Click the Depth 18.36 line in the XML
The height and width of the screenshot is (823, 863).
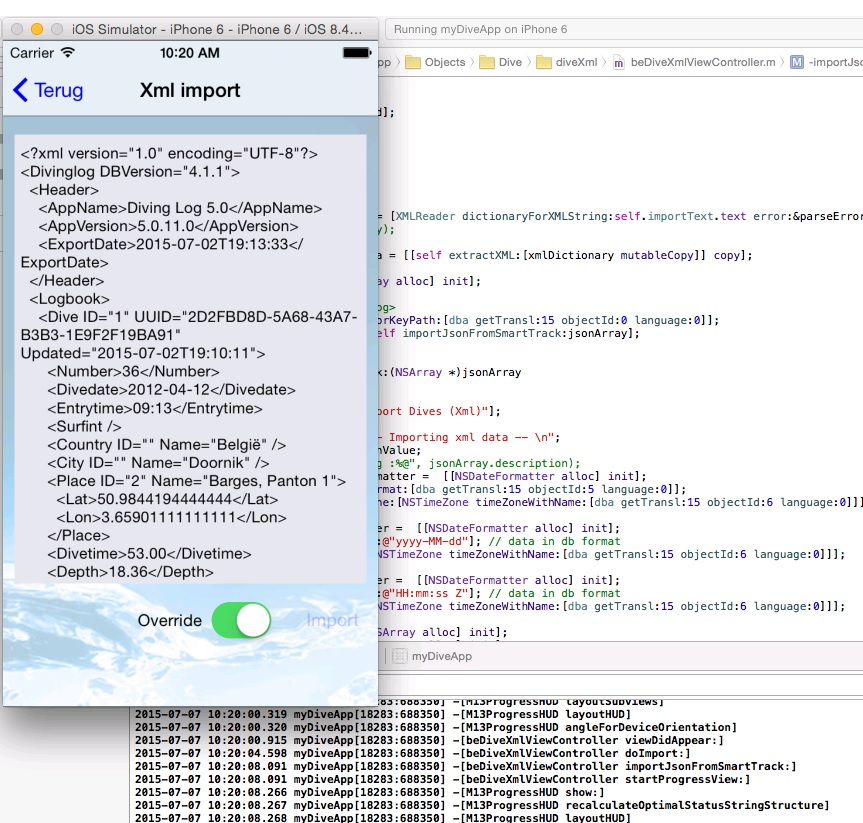[130, 572]
